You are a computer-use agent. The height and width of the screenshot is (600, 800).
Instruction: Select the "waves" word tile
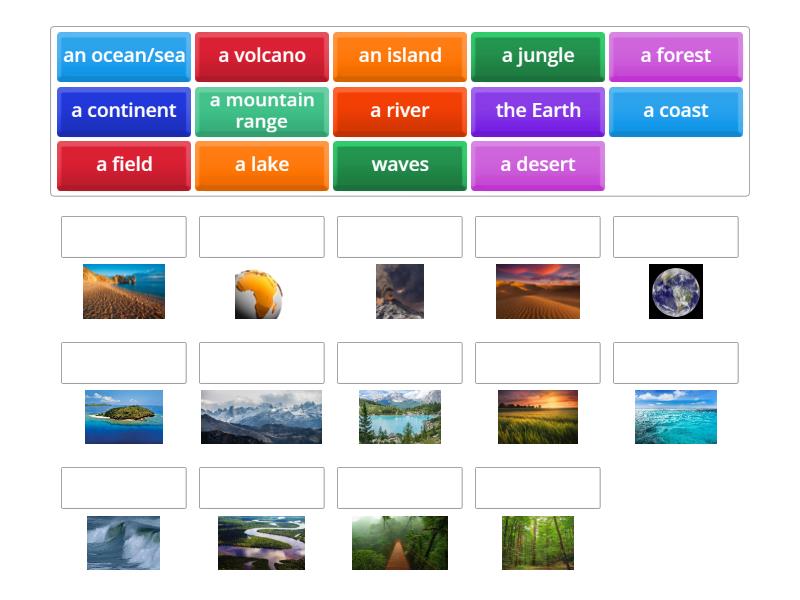399,164
